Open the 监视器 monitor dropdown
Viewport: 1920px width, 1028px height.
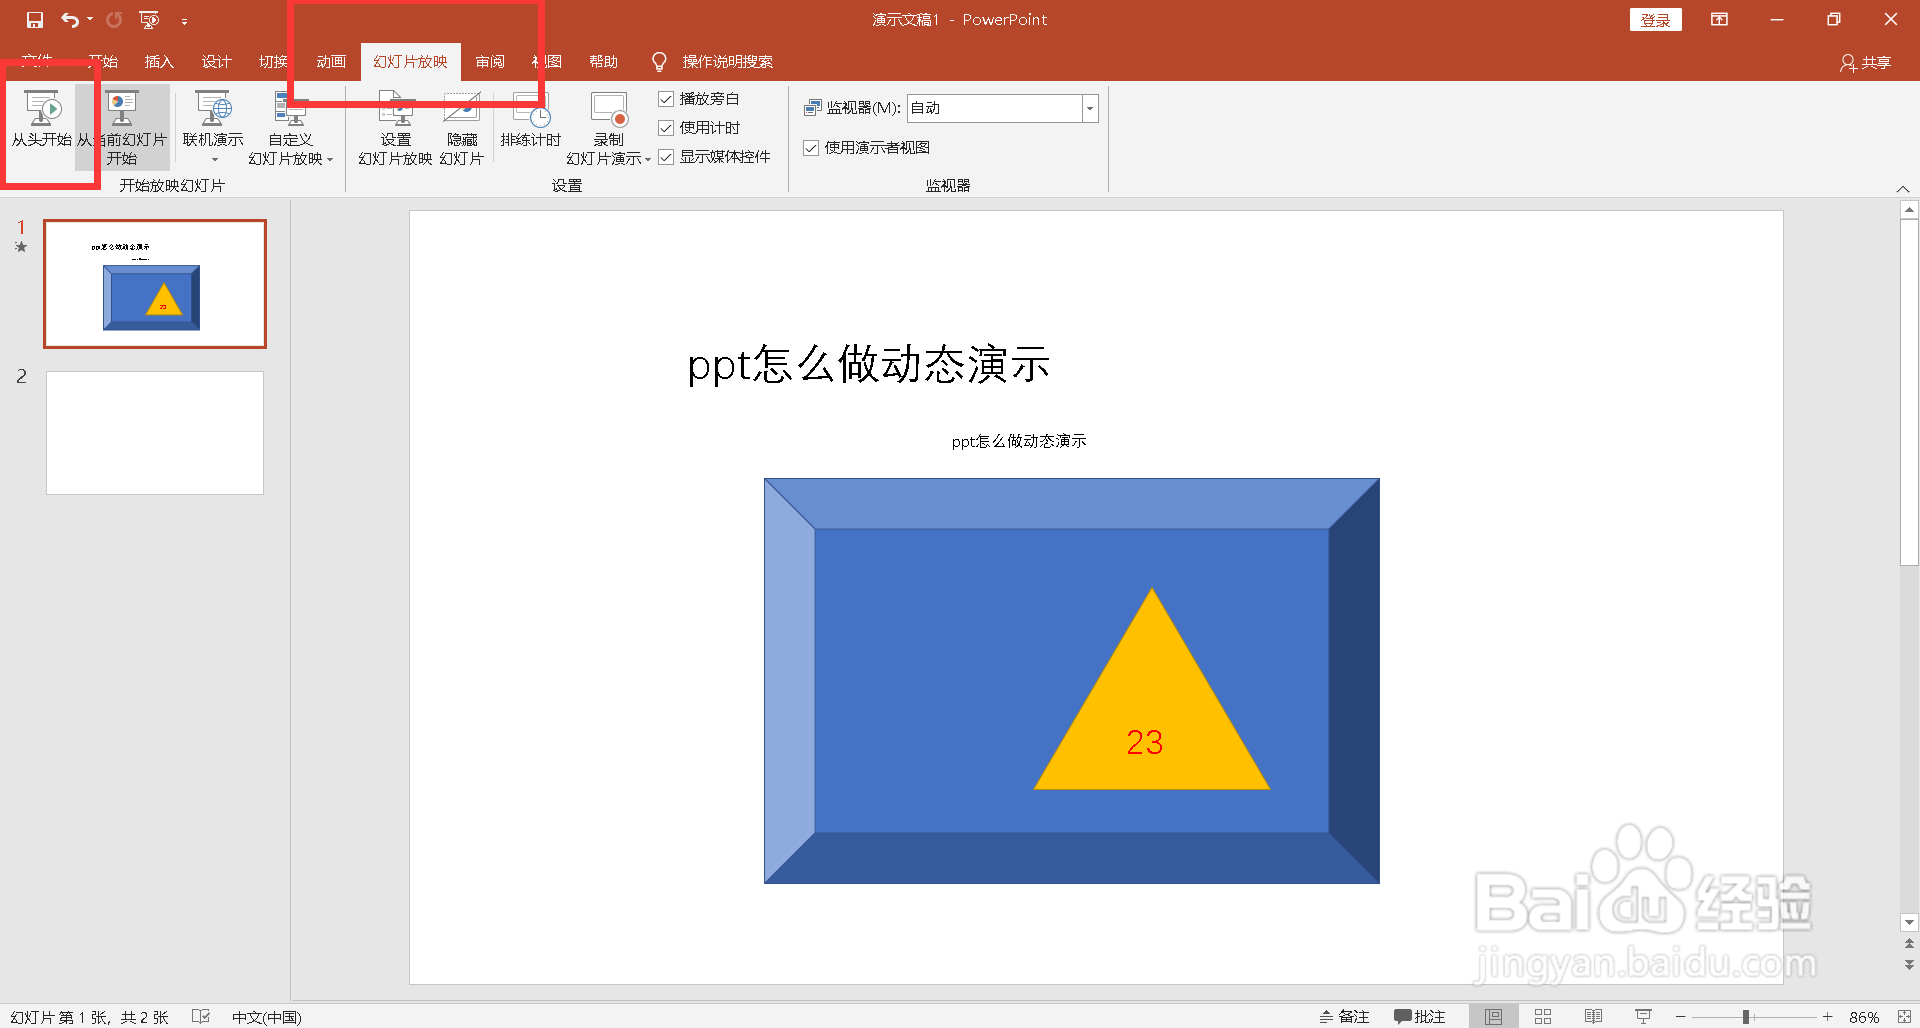pyautogui.click(x=1089, y=108)
